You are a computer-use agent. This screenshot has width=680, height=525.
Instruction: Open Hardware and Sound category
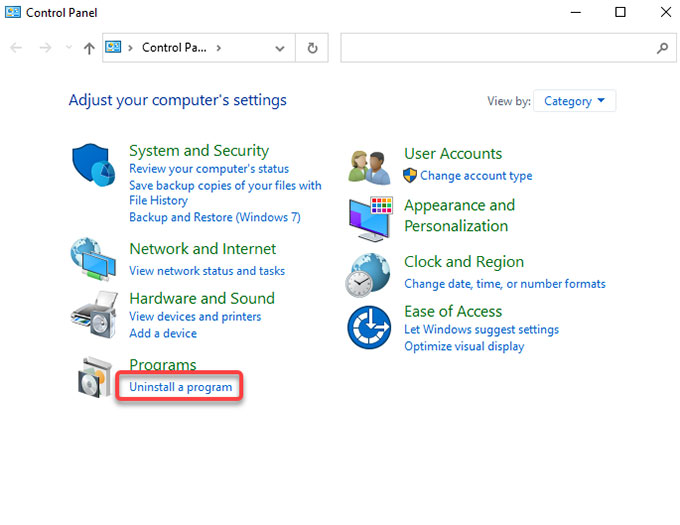202,298
